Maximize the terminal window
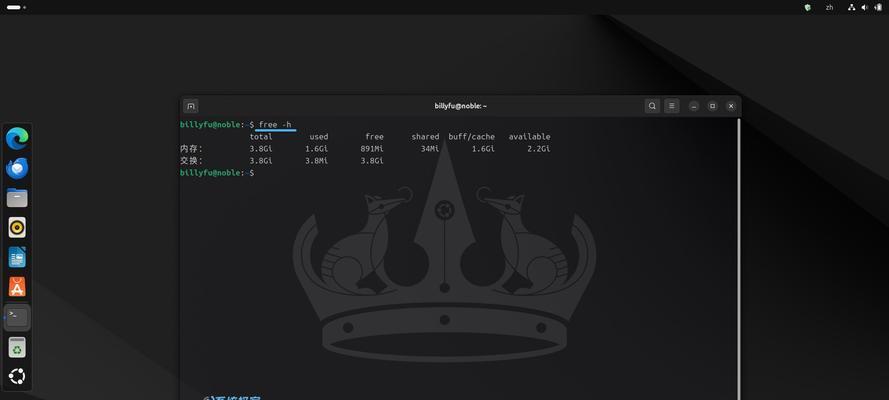889x400 pixels. coord(713,106)
